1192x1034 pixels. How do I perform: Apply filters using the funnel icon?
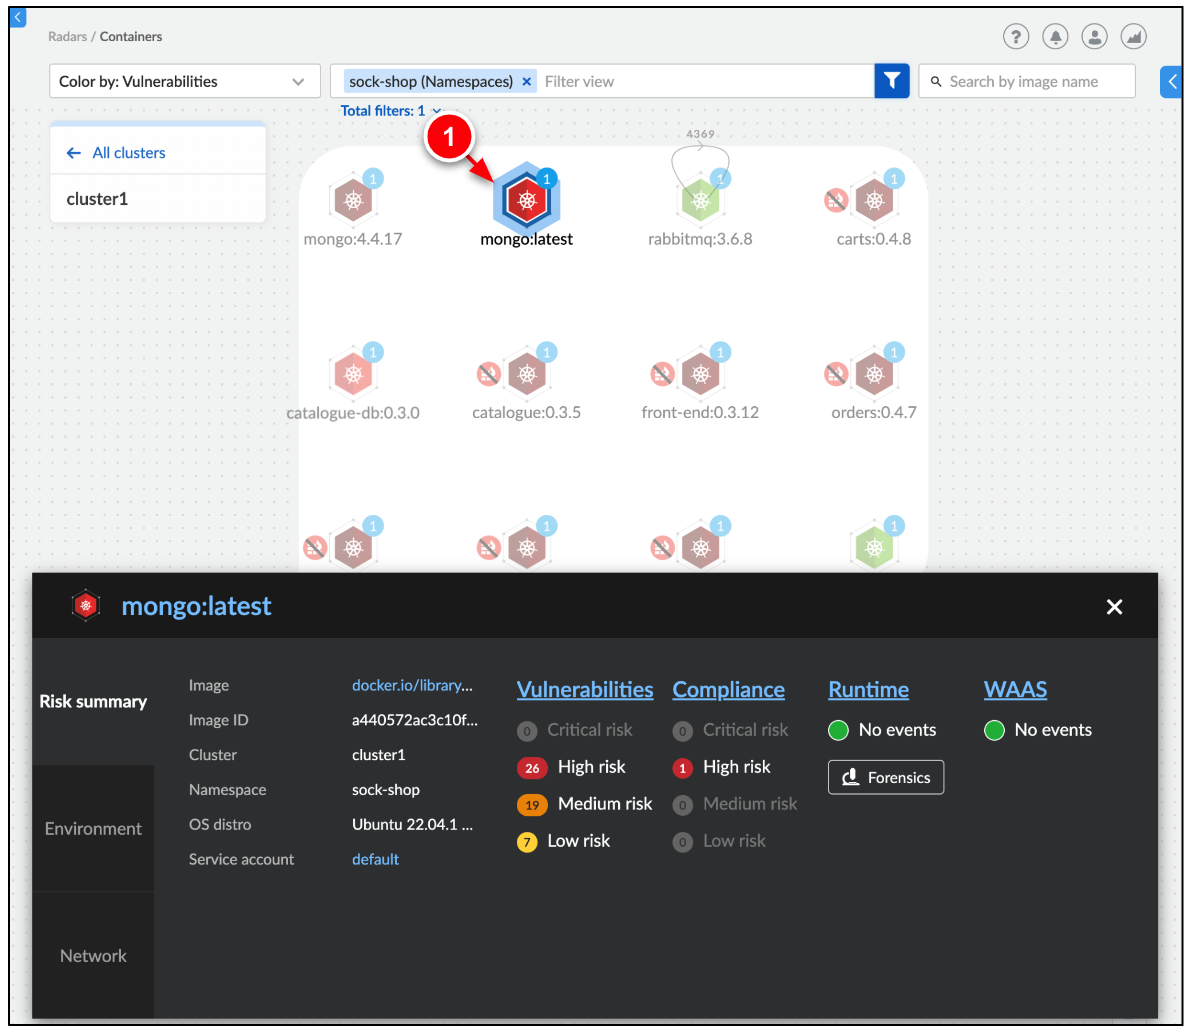(891, 81)
